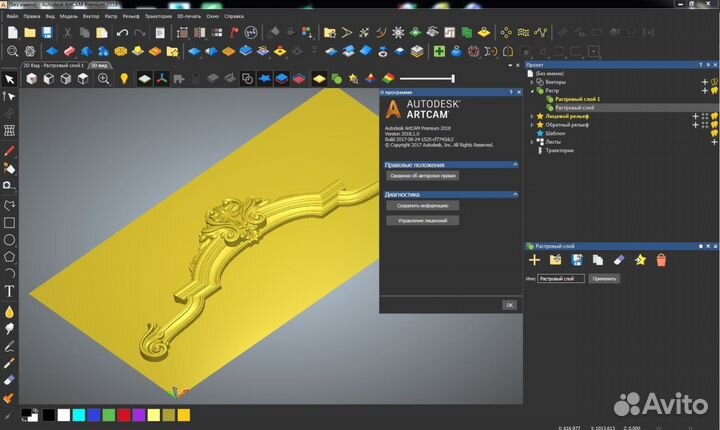Select the cyan color swatch in bottom palette
Screen dimensions: 720x430
78,414
